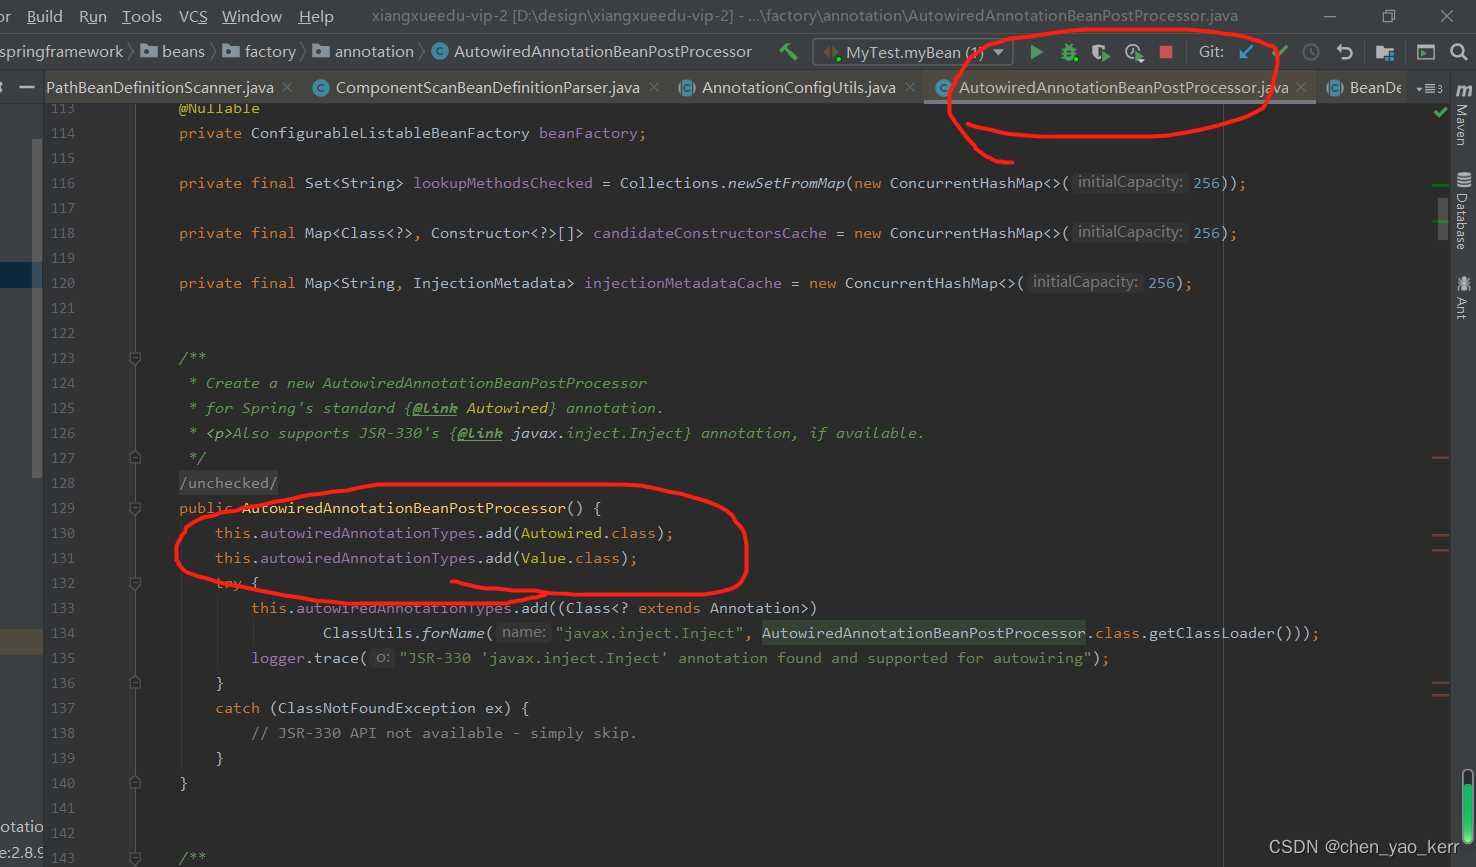The height and width of the screenshot is (867, 1476).
Task: Open the Build menu
Action: tap(44, 16)
